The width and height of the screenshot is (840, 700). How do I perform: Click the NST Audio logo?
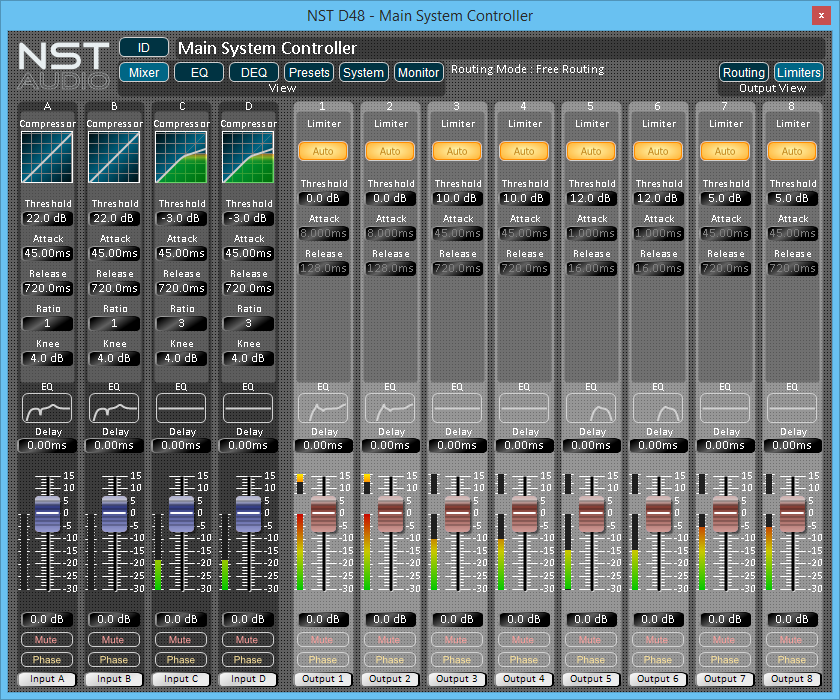pos(62,62)
